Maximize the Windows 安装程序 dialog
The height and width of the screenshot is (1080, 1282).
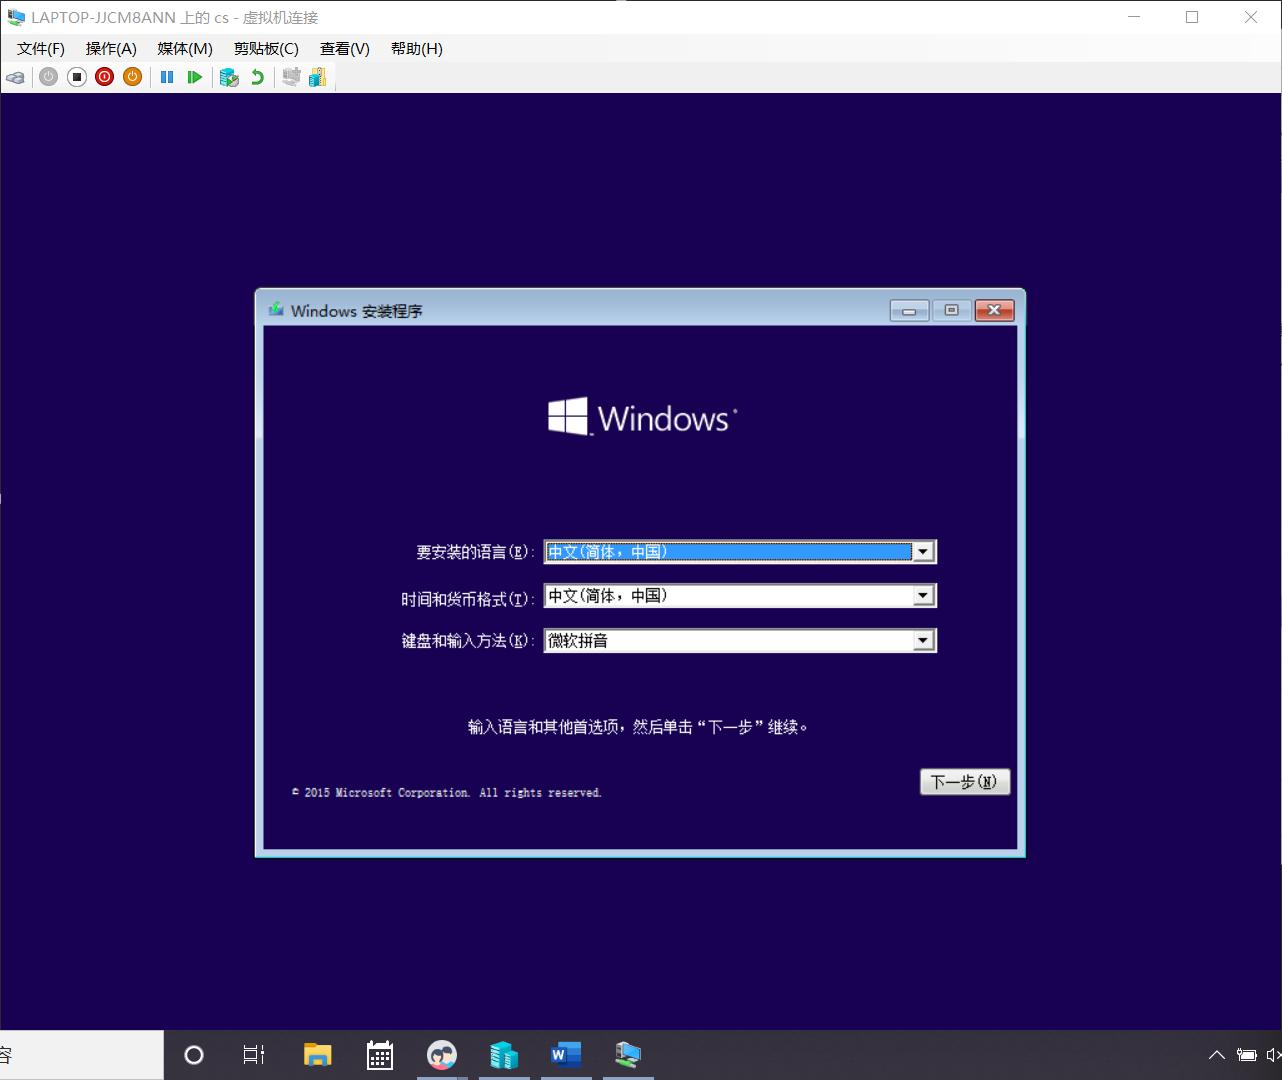951,311
